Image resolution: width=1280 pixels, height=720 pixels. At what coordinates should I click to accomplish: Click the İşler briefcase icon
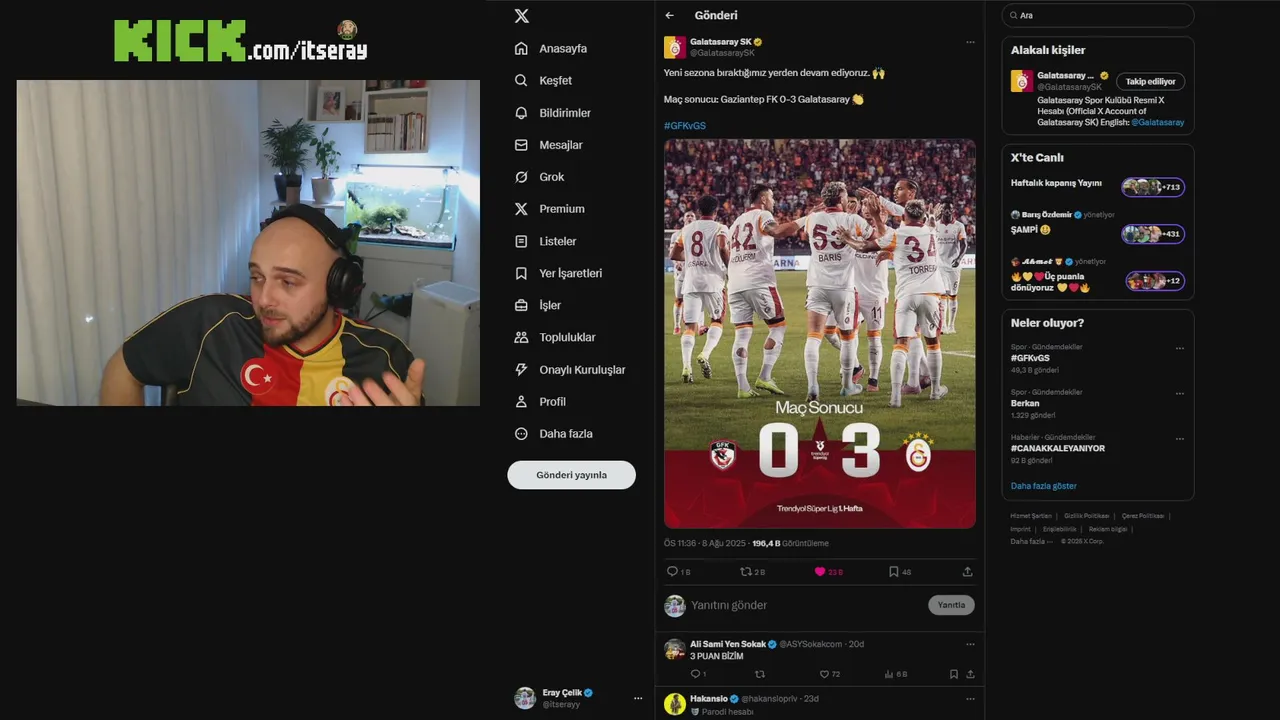pos(521,305)
